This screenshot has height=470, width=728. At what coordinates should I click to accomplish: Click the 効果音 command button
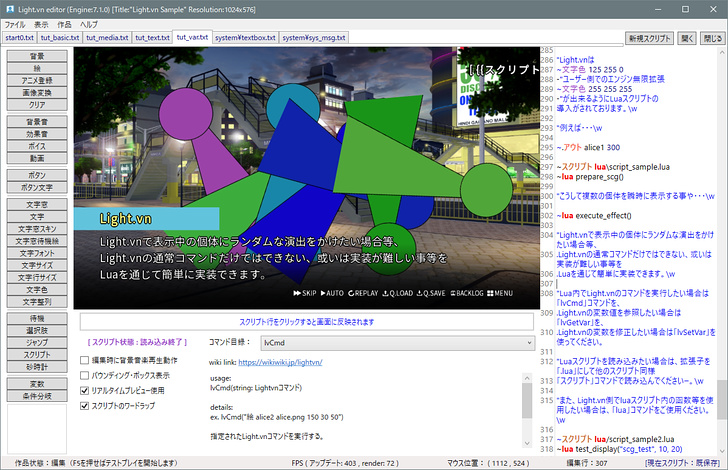coord(37,134)
